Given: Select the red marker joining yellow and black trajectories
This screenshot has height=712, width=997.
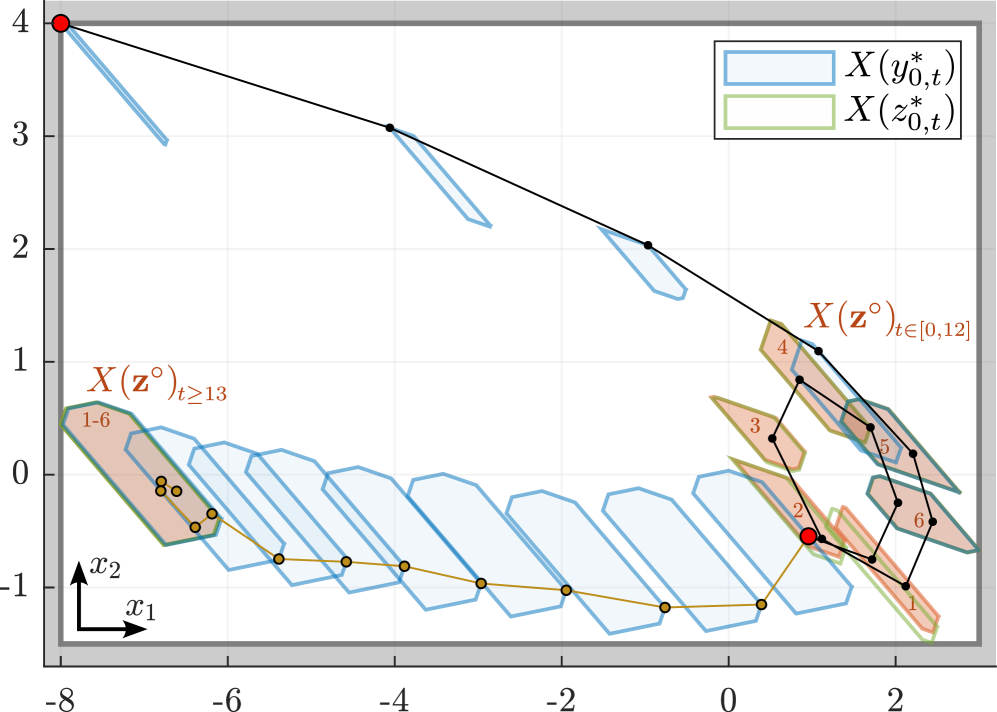Looking at the screenshot, I should coord(808,536).
